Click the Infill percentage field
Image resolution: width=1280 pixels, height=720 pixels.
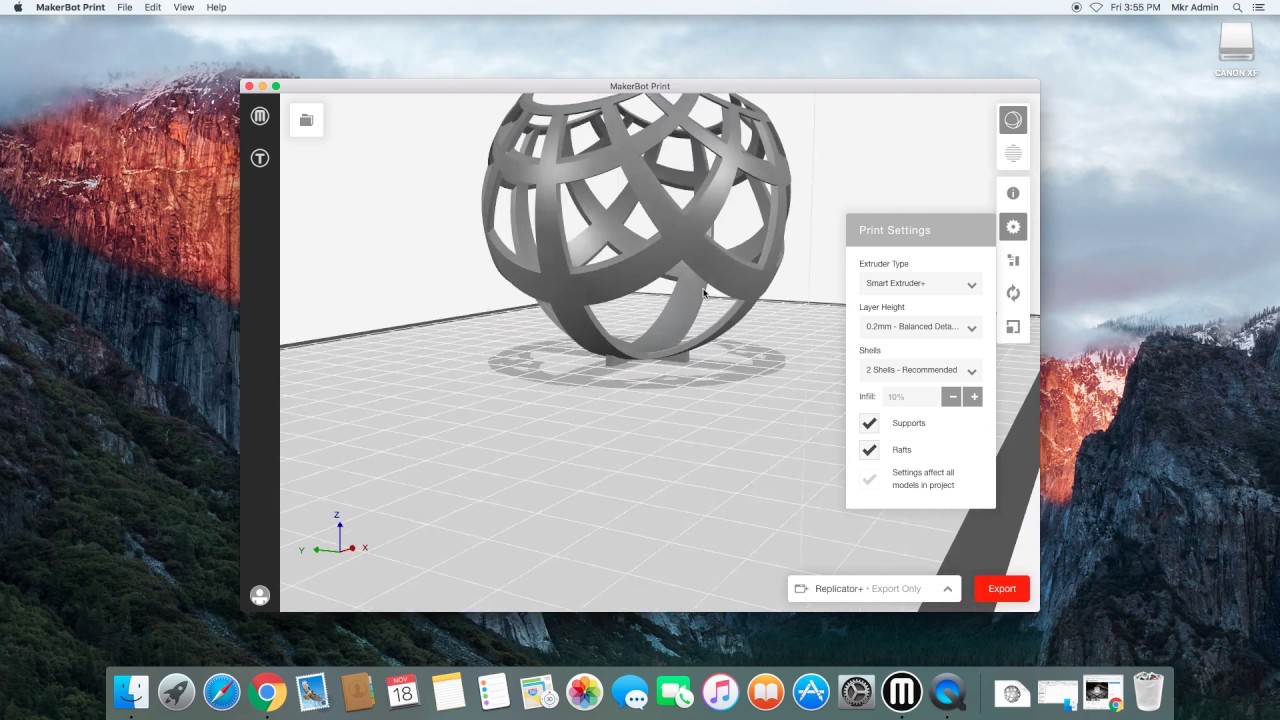tap(911, 397)
